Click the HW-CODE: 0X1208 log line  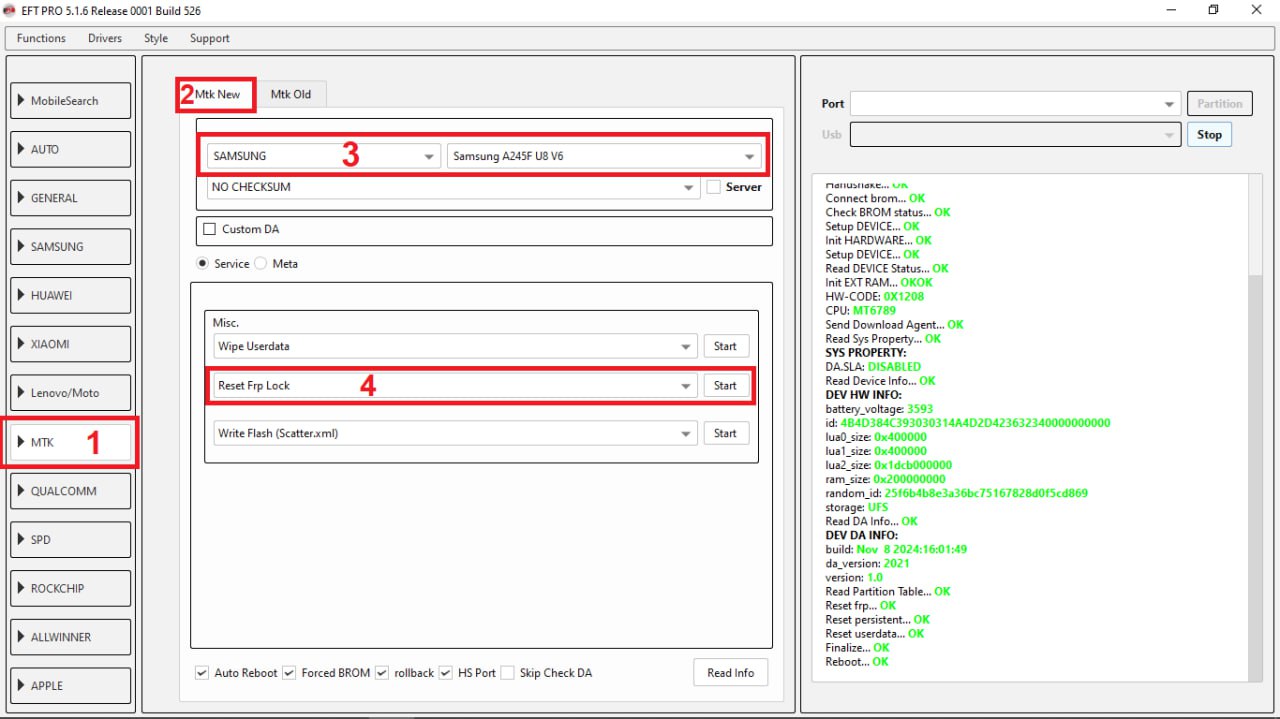tap(875, 297)
